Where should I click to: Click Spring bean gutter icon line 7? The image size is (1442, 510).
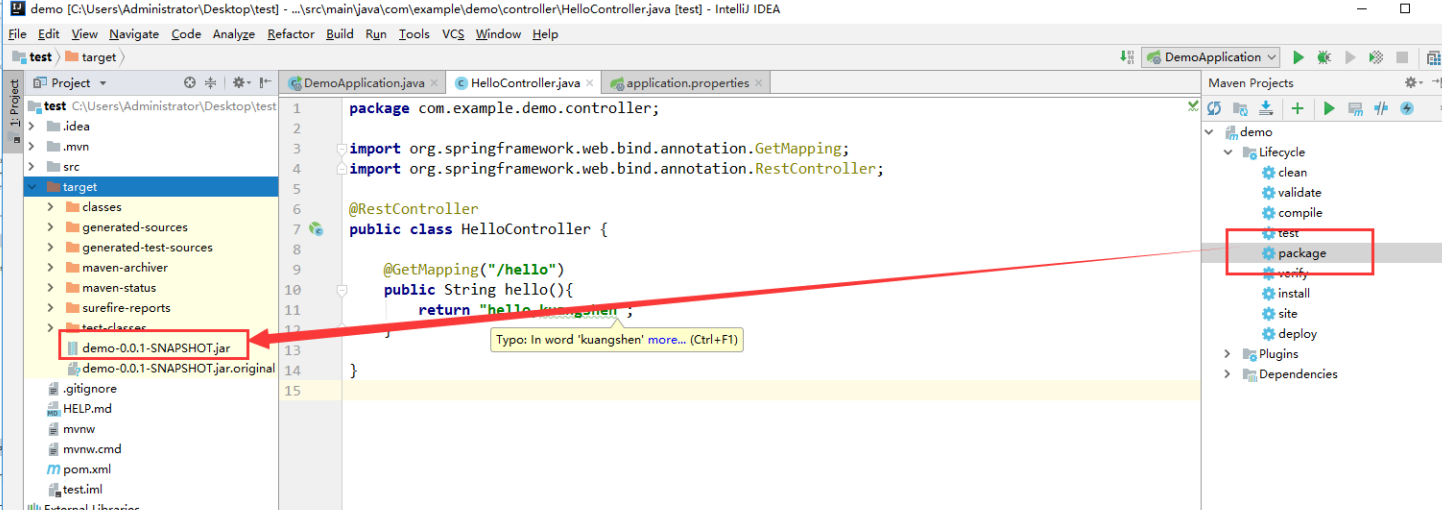(x=316, y=229)
